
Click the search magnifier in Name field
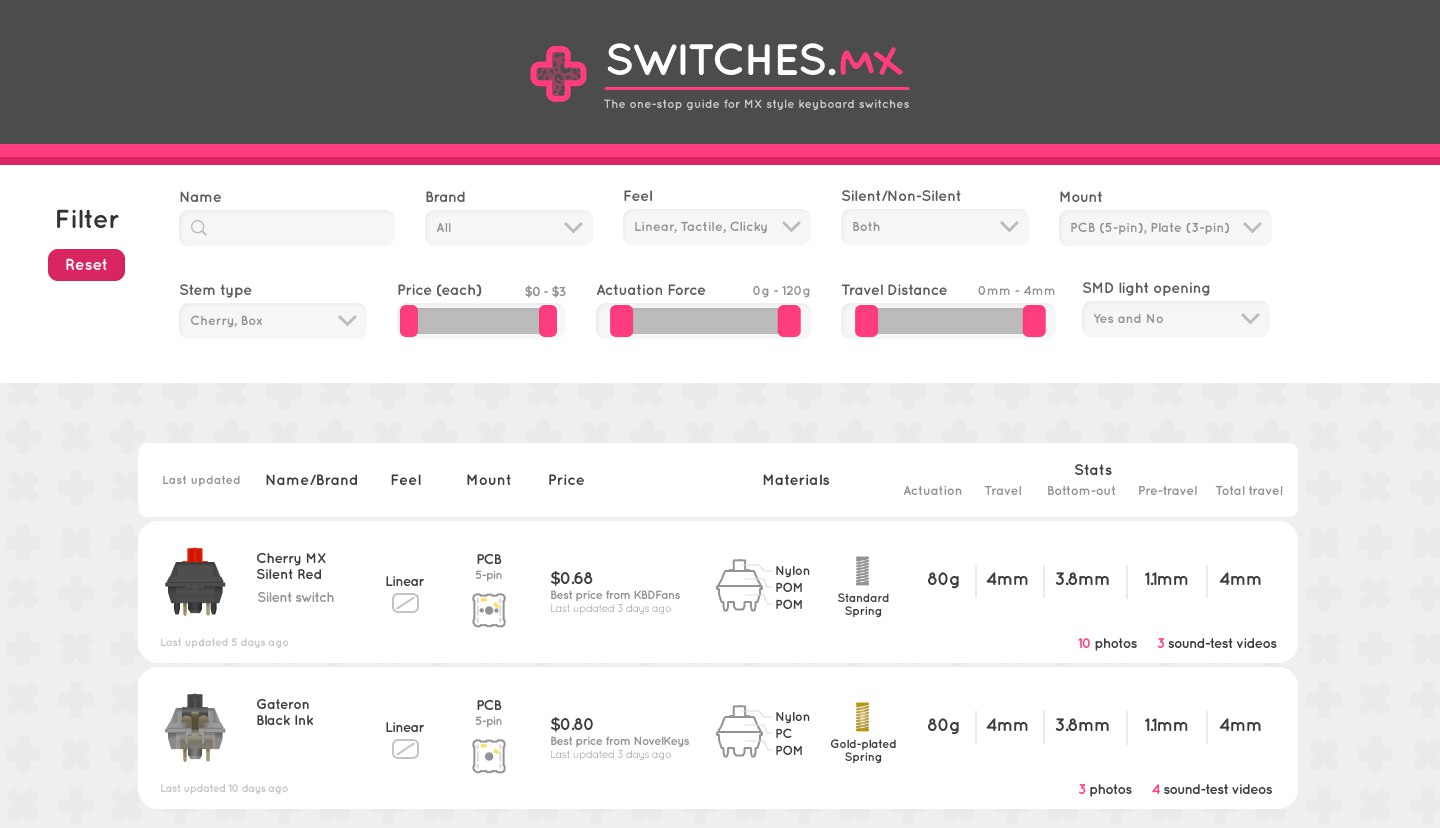(x=198, y=228)
